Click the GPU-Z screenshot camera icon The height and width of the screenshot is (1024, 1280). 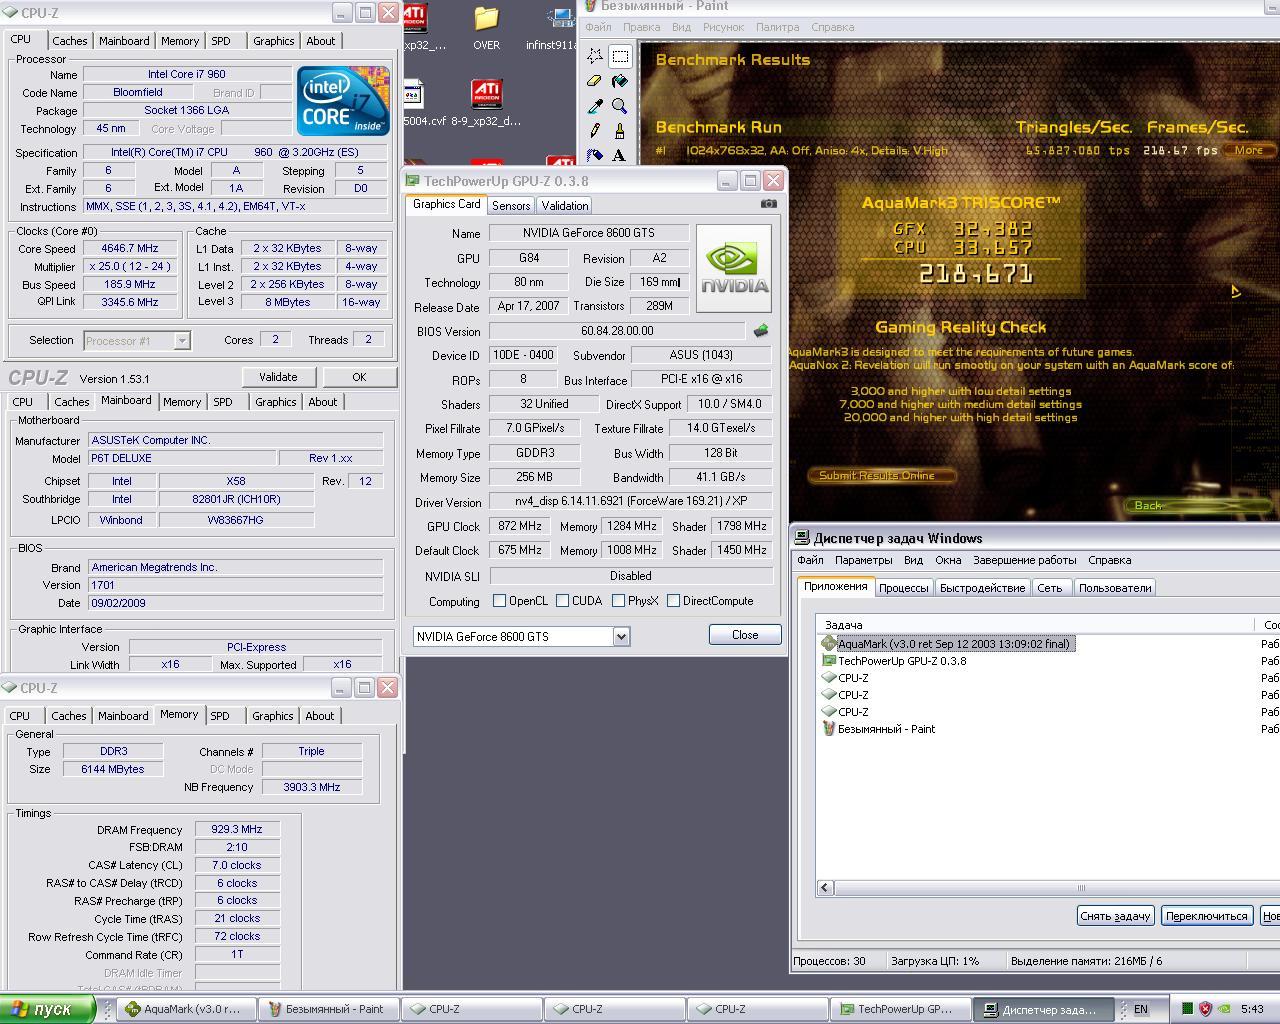768,203
